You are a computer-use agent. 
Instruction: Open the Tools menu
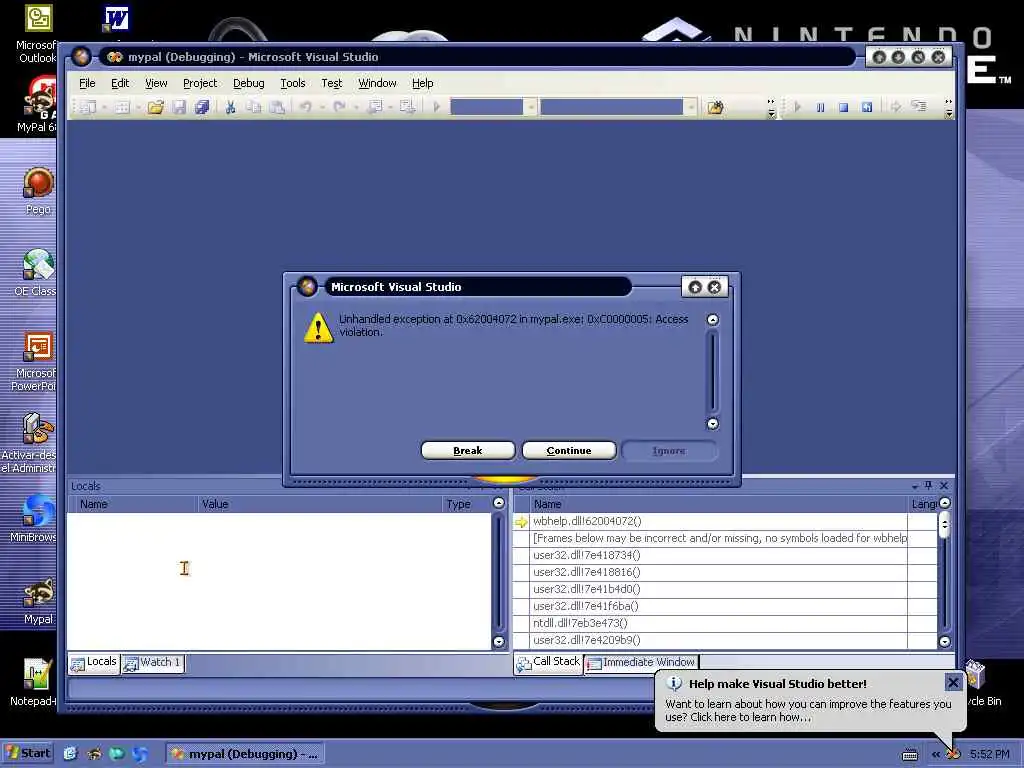[x=293, y=83]
